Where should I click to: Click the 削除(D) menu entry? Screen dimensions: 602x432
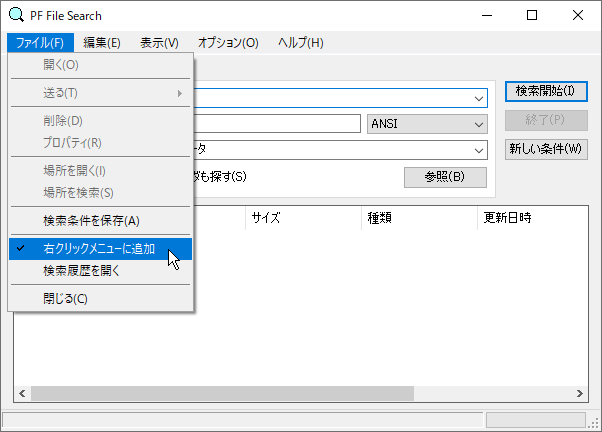[x=101, y=121]
